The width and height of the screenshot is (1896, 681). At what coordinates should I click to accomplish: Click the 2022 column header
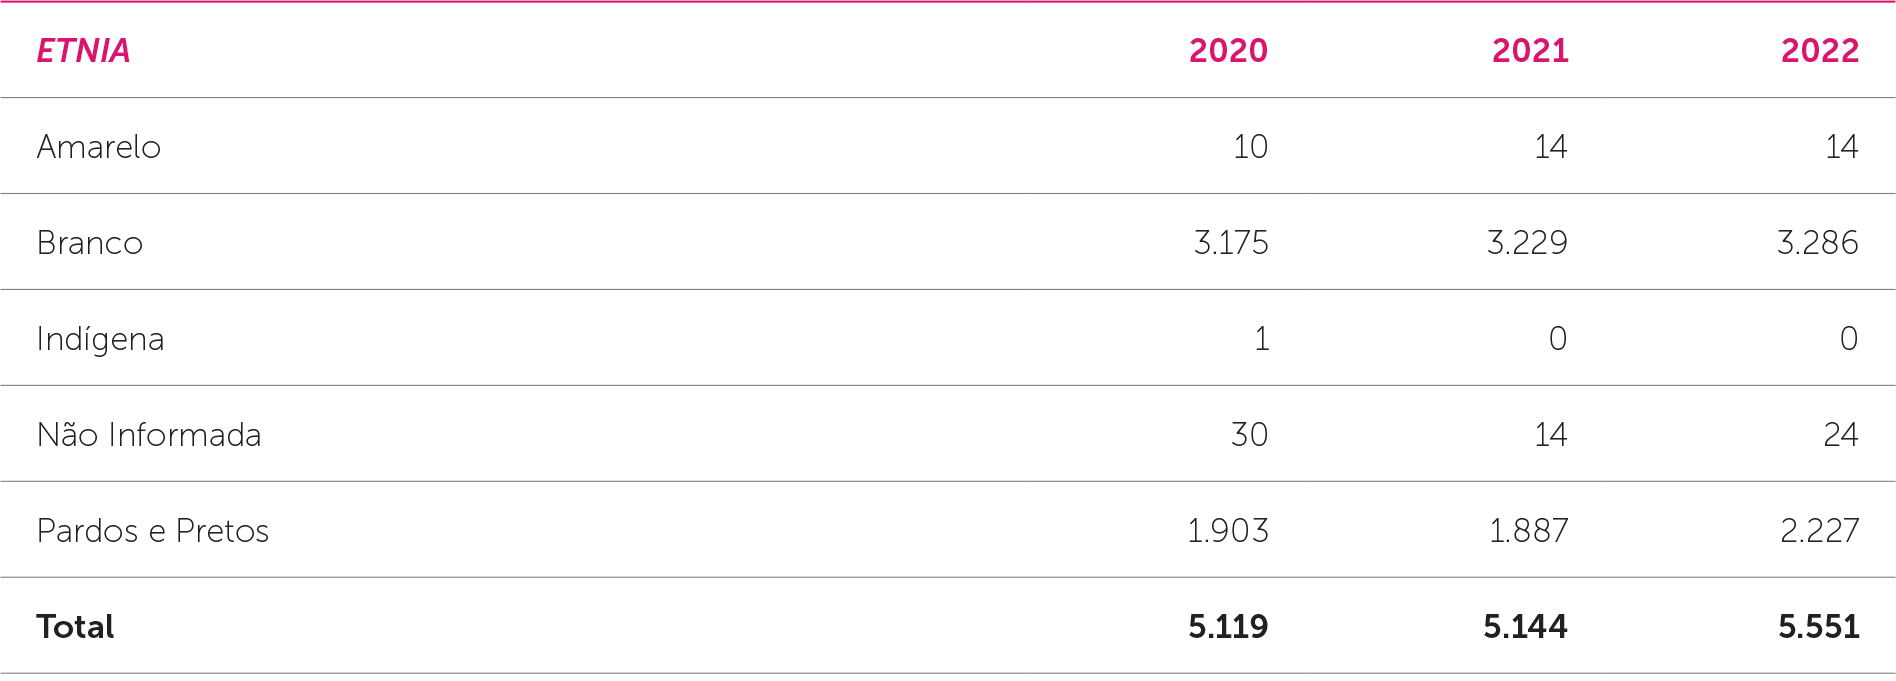coord(1819,51)
